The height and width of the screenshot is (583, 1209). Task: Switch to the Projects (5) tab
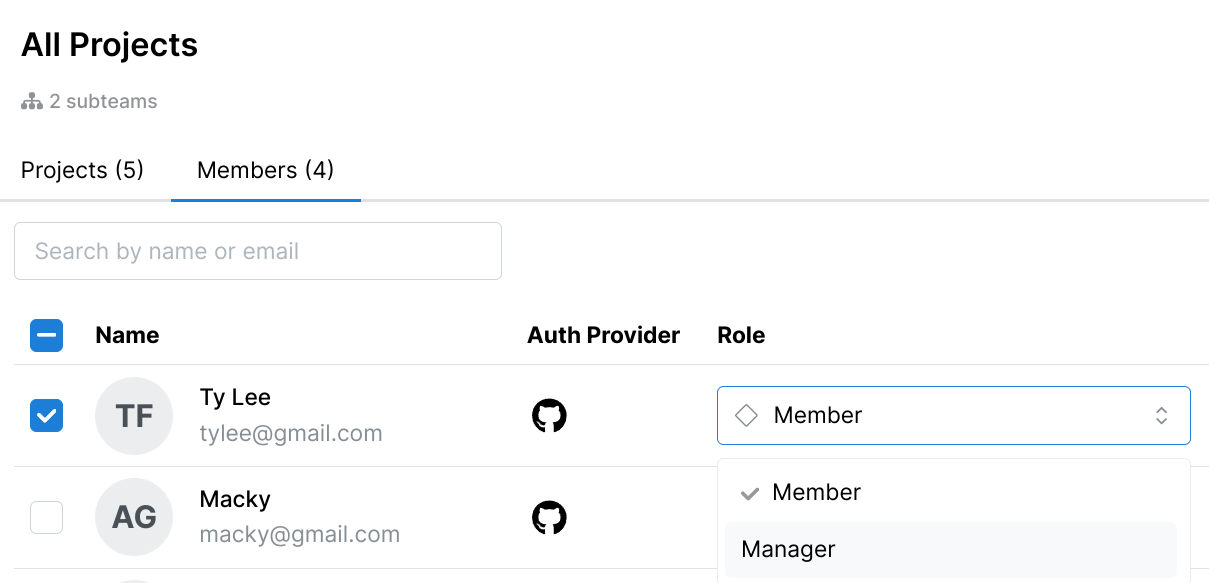(x=82, y=170)
